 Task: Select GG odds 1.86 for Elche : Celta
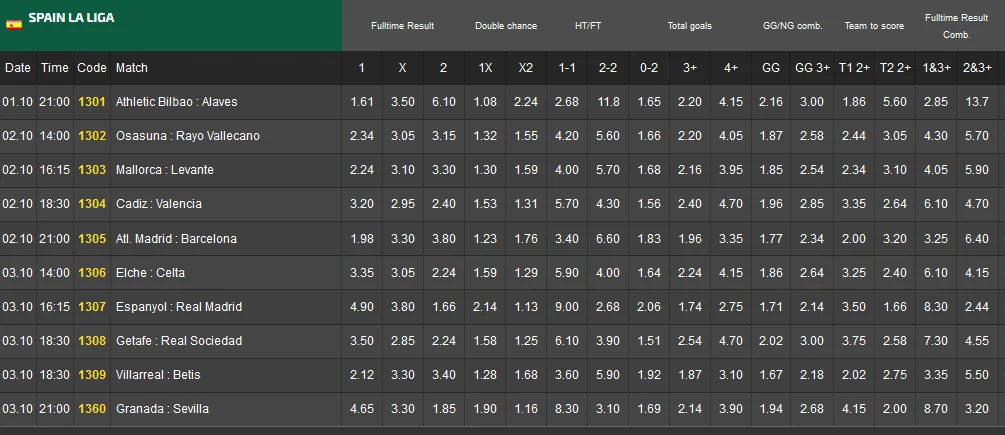(x=771, y=273)
